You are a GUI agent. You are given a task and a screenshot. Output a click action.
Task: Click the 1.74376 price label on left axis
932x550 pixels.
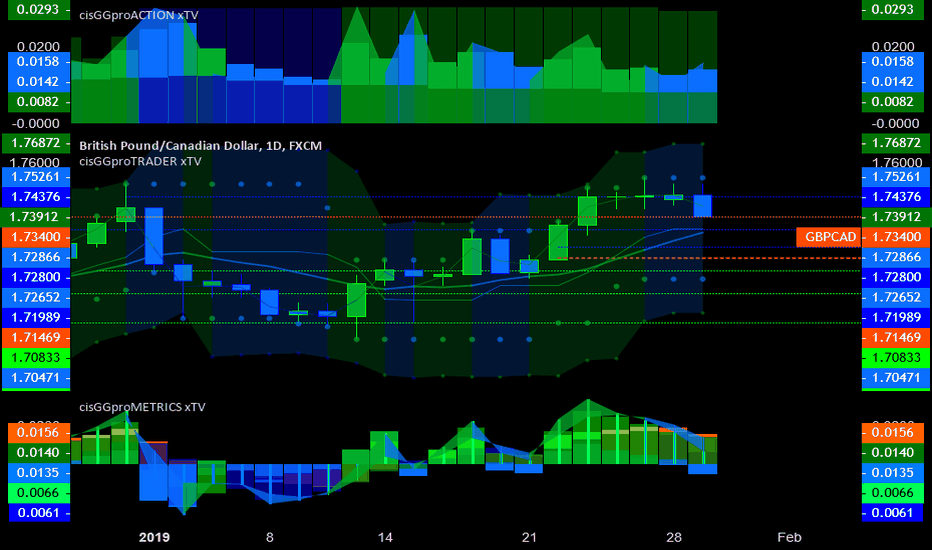click(36, 197)
